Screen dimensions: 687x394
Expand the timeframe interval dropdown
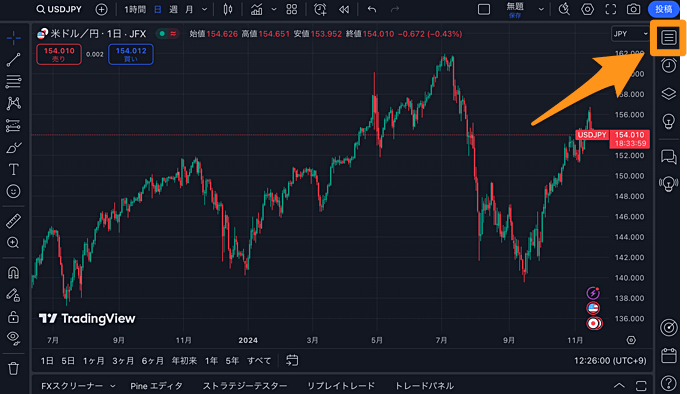(x=205, y=9)
